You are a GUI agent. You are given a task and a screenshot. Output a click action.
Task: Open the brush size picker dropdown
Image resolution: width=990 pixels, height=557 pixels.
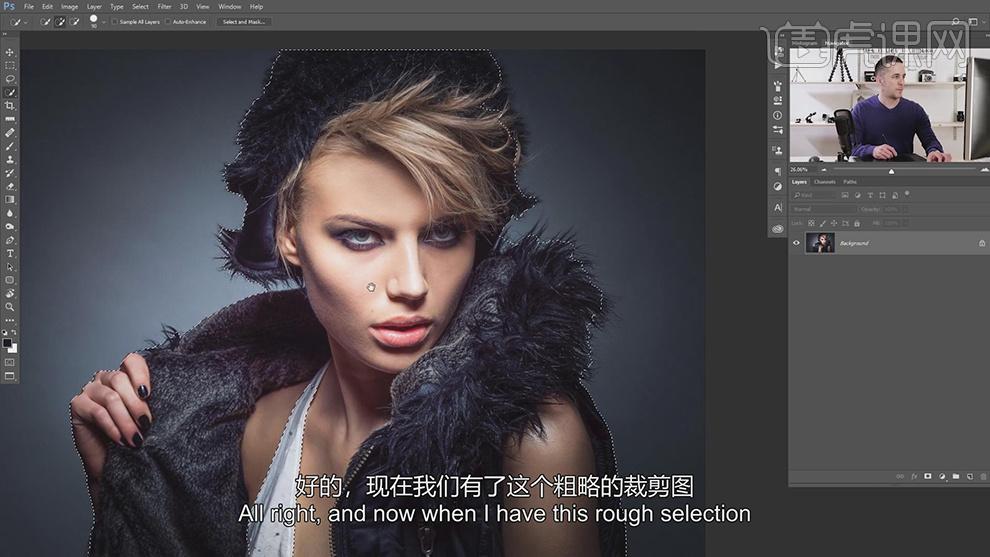point(103,22)
